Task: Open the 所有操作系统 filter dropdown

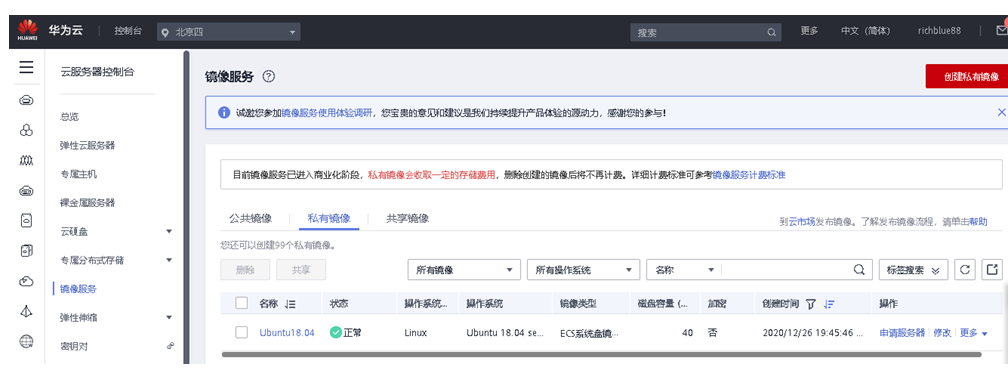Action: coord(583,270)
